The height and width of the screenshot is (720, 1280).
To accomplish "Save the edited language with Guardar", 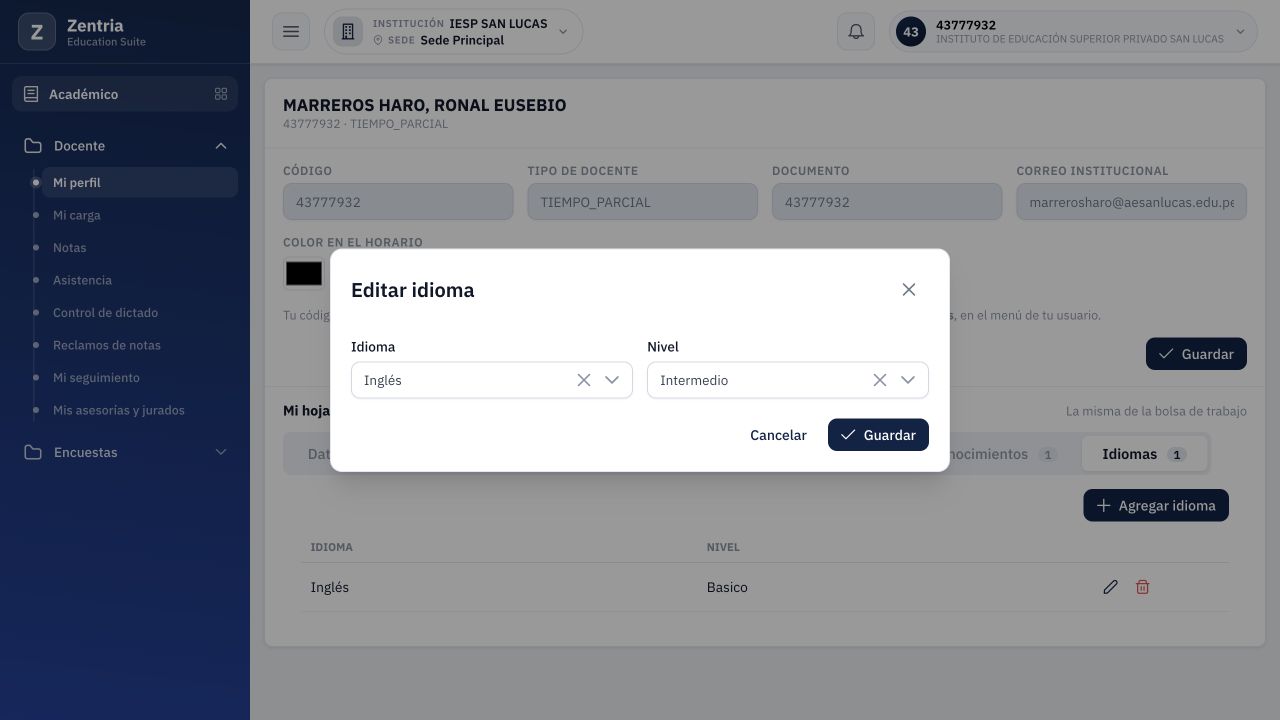I will (878, 435).
